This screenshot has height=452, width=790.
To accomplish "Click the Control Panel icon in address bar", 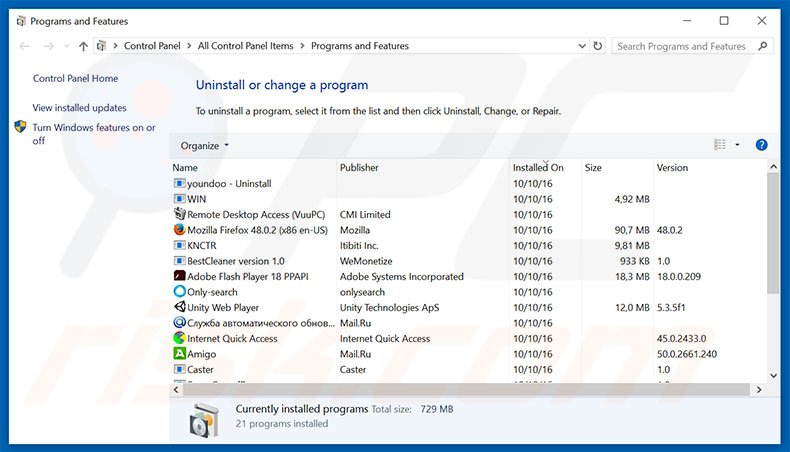I will 101,46.
